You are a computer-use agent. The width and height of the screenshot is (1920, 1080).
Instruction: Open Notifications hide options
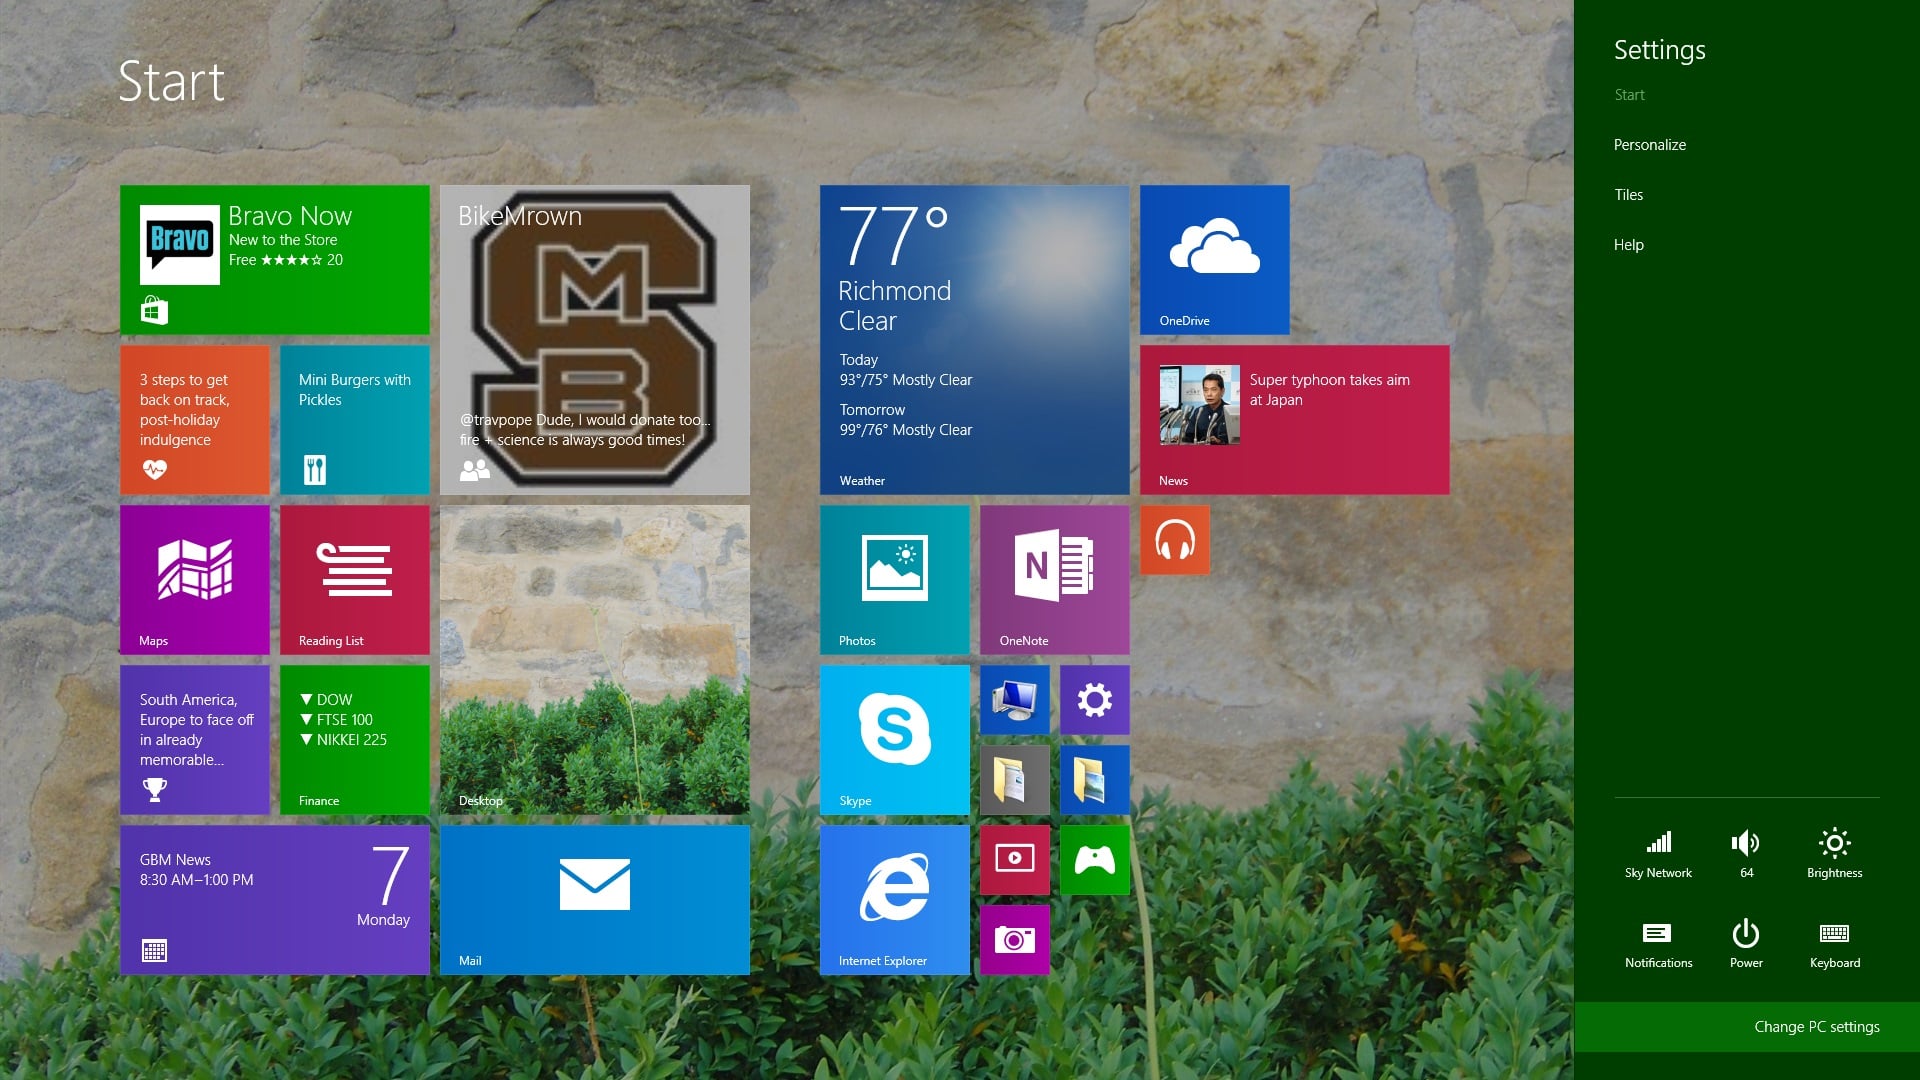[1658, 942]
